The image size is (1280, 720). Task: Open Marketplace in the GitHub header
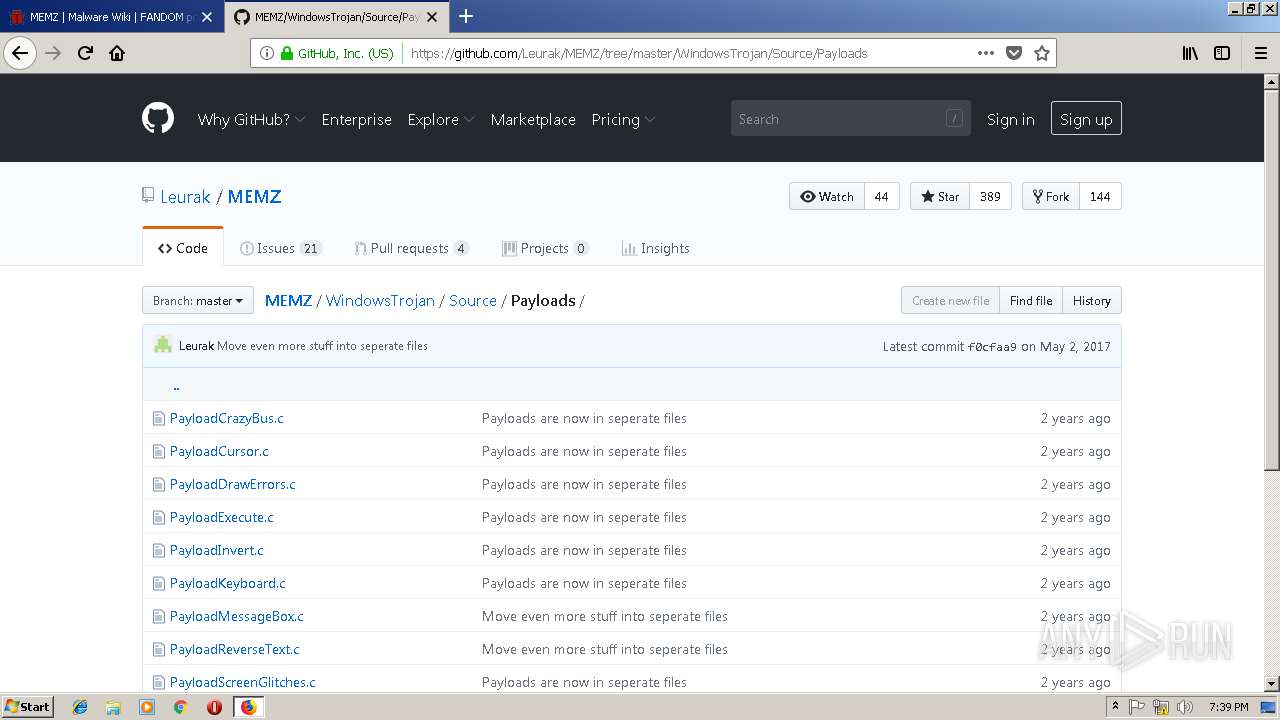[533, 119]
